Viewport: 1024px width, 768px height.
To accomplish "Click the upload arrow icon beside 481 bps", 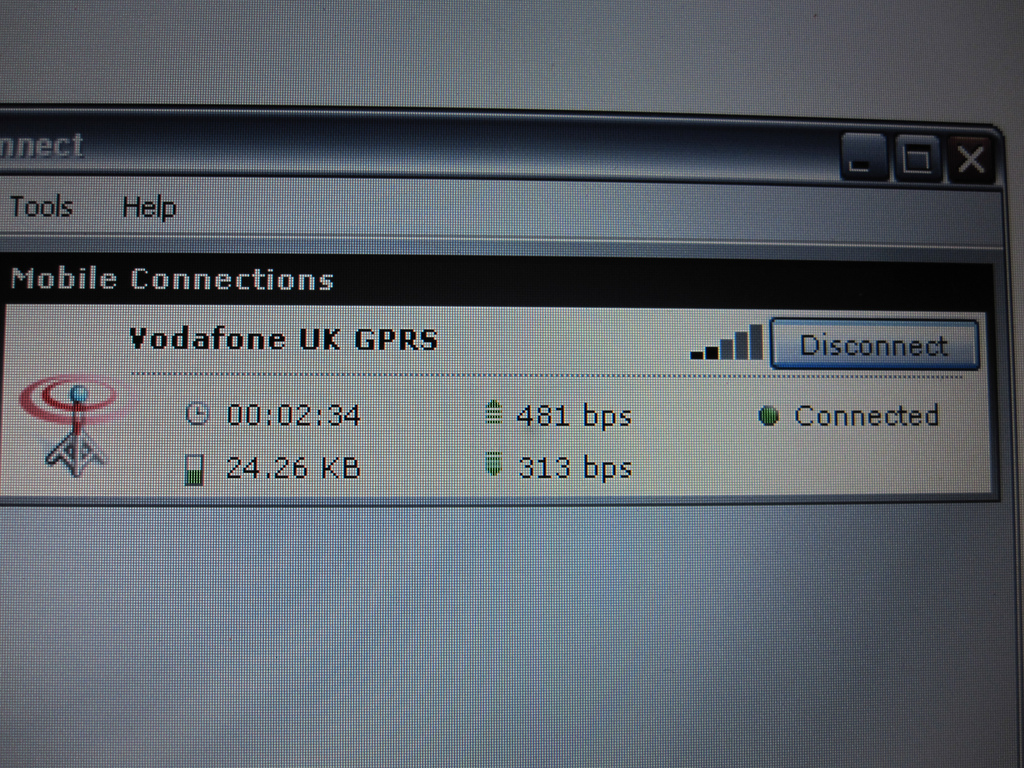I will tap(494, 413).
